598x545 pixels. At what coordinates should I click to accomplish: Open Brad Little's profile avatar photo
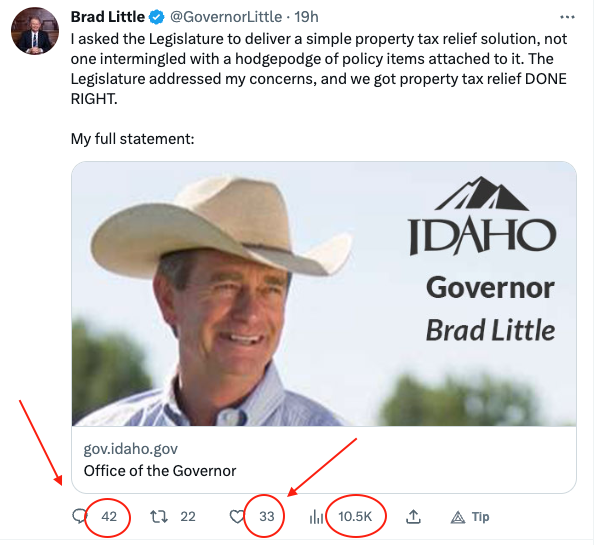point(35,31)
